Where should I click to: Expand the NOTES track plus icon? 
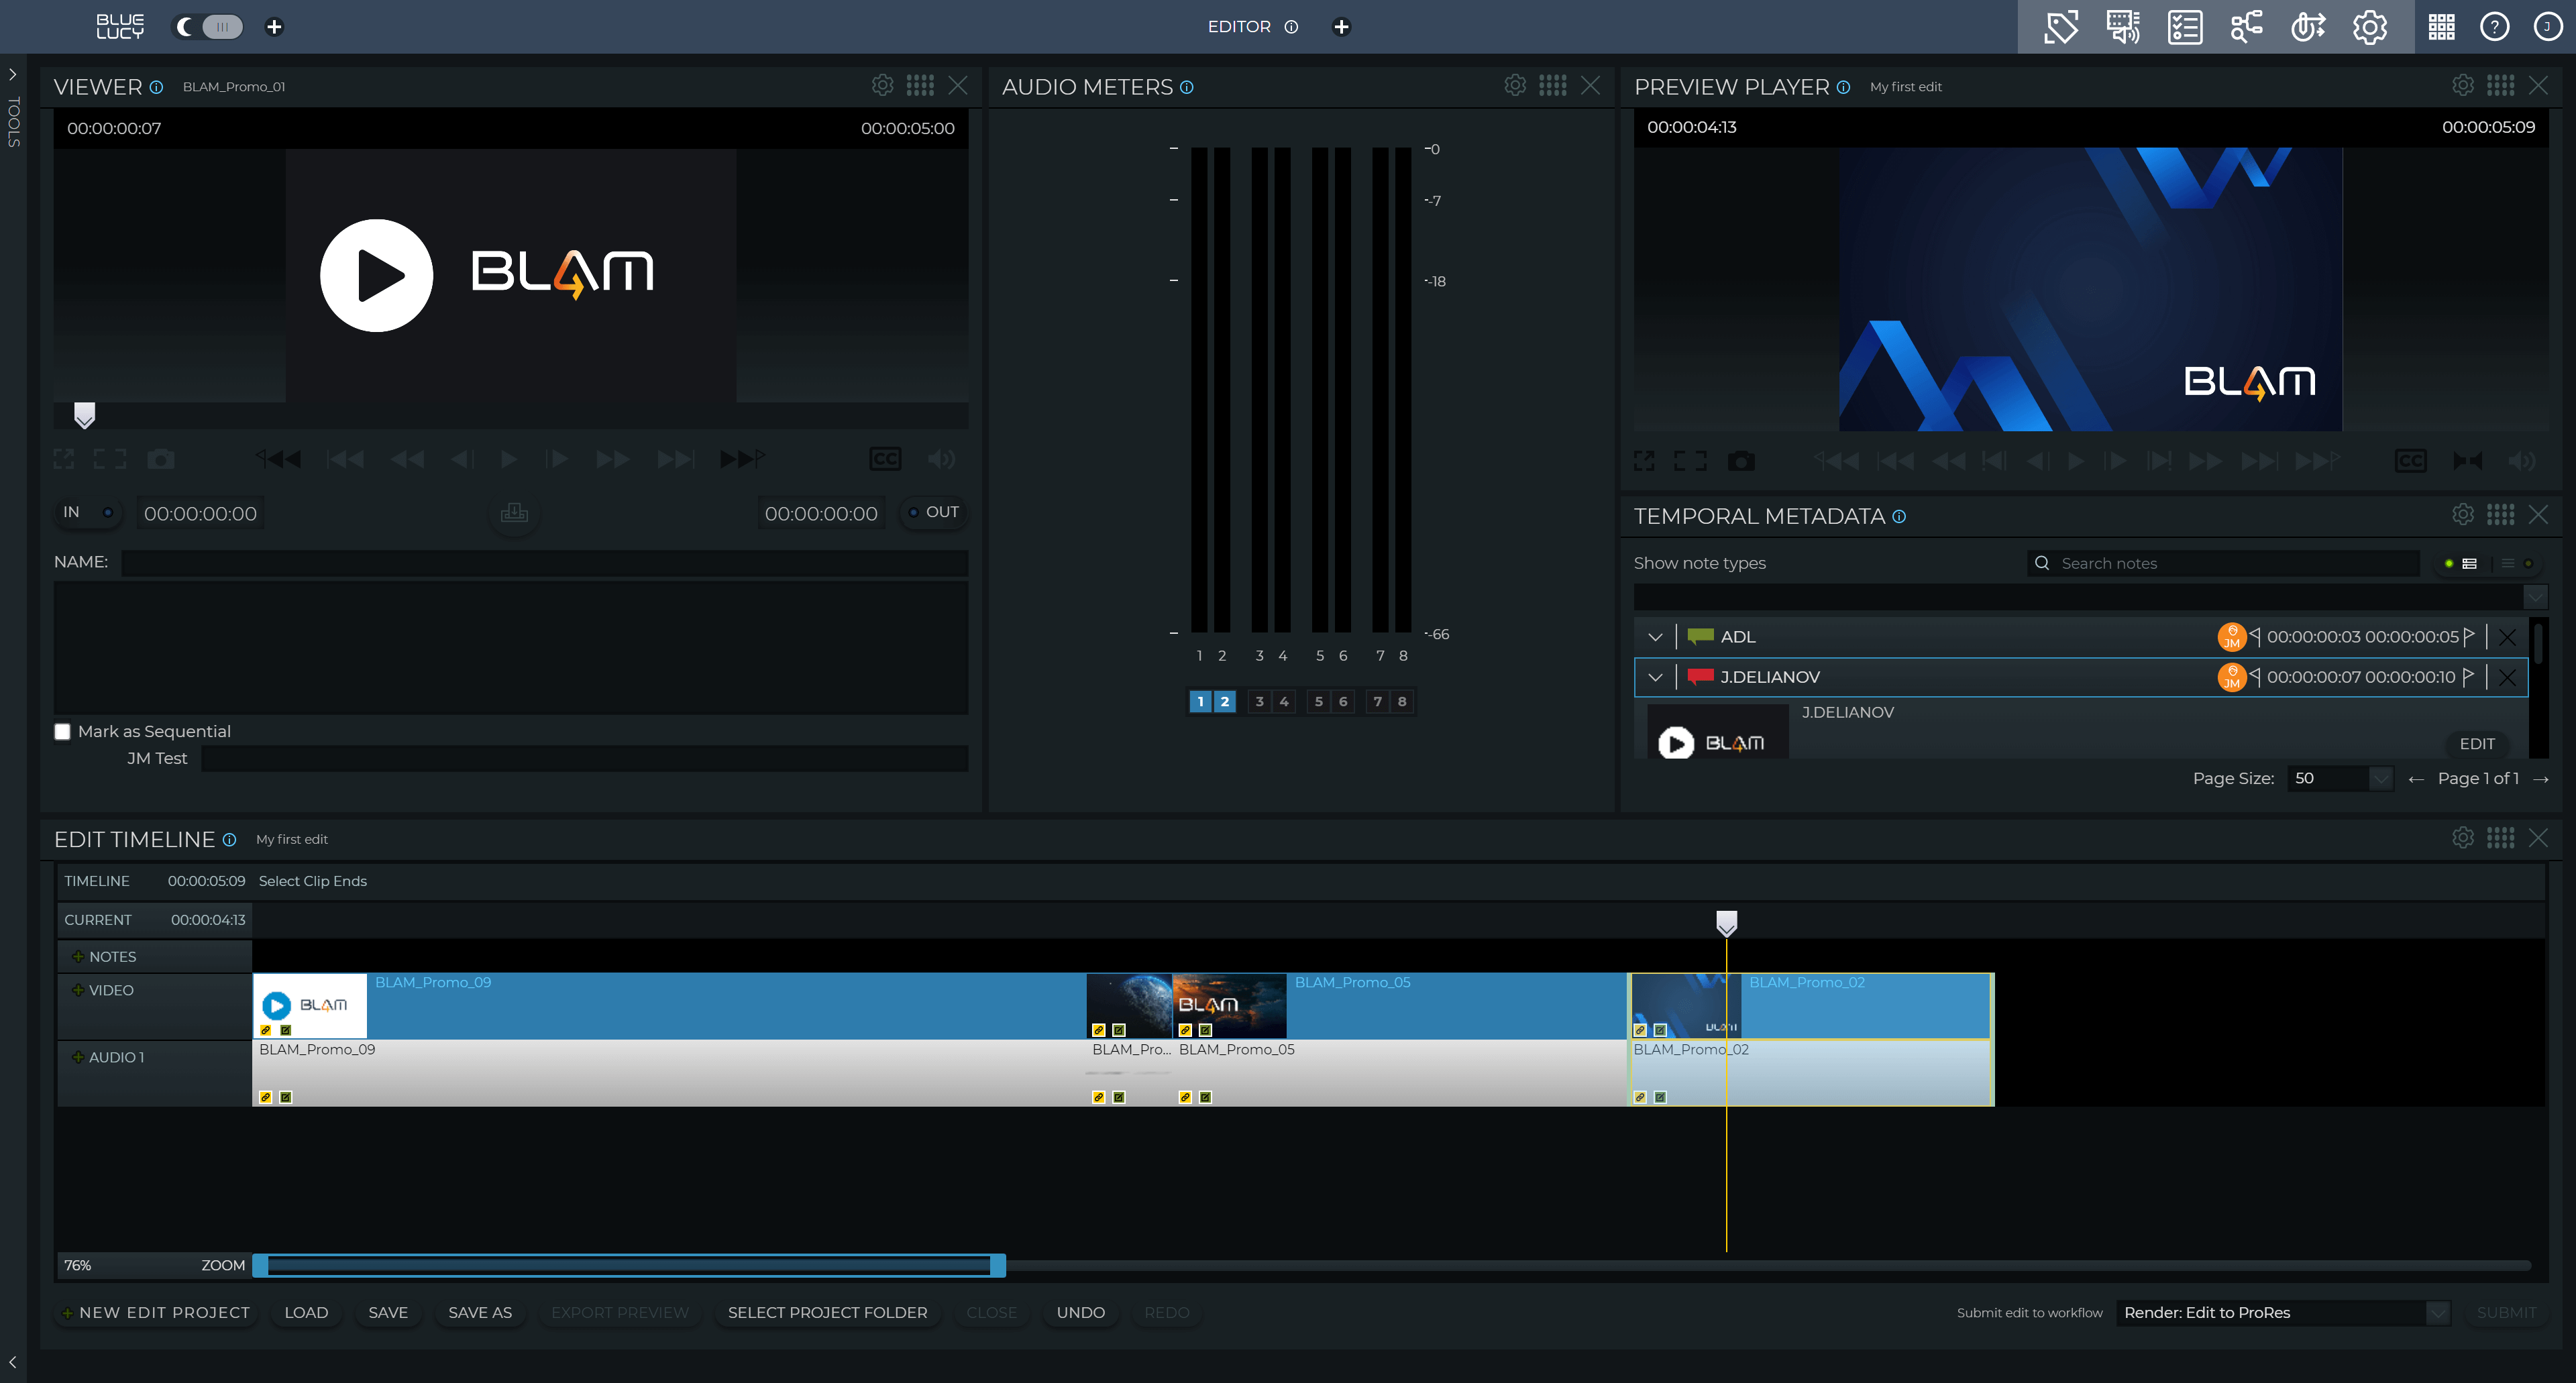pos(78,957)
